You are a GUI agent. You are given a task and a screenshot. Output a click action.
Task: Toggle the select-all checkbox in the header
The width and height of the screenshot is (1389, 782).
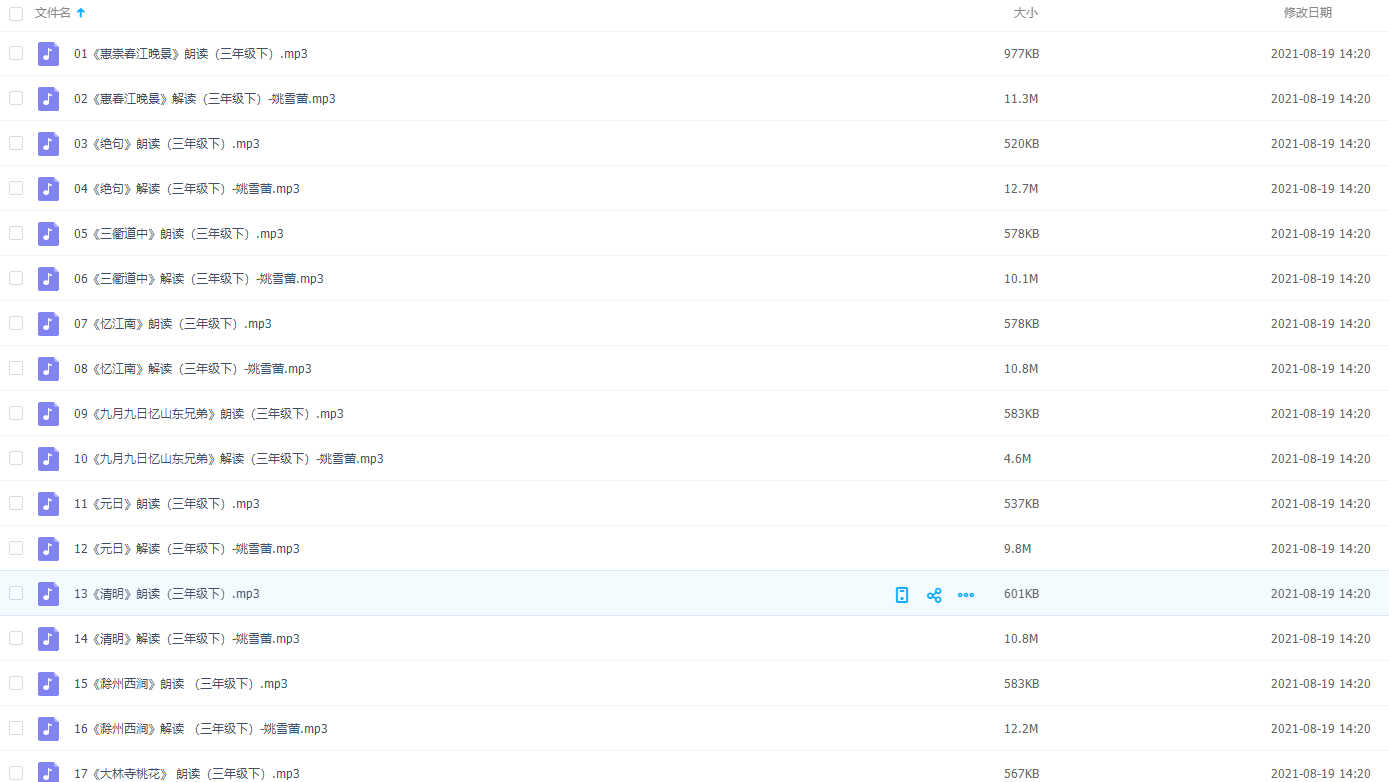pyautogui.click(x=16, y=13)
